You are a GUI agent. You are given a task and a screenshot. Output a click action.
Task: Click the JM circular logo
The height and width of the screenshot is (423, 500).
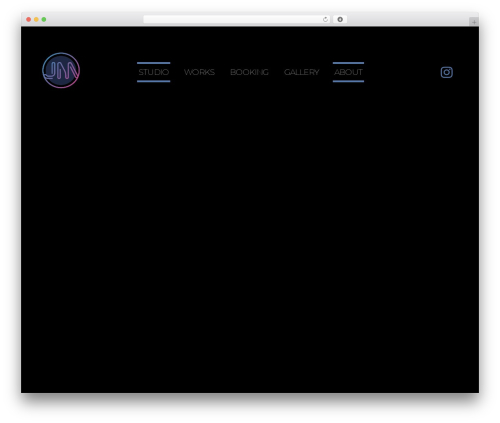[x=61, y=70]
